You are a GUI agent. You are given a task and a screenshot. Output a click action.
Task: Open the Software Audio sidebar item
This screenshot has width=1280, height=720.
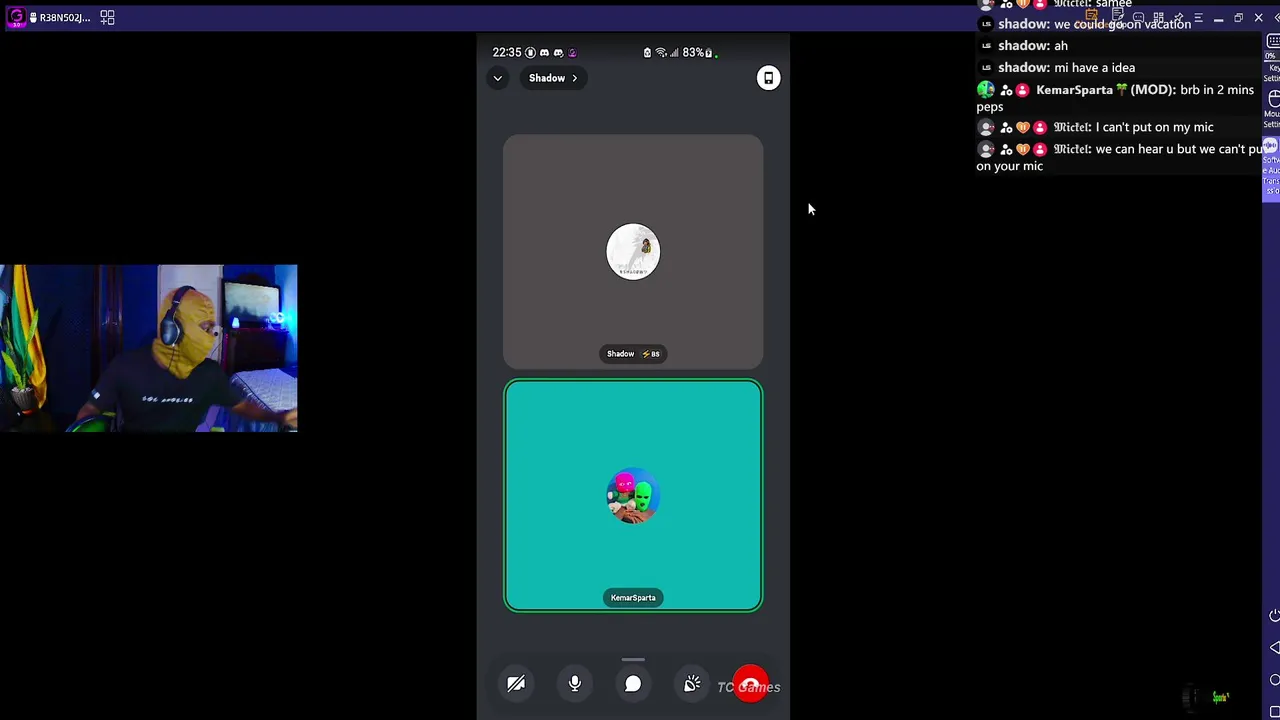coord(1271,168)
